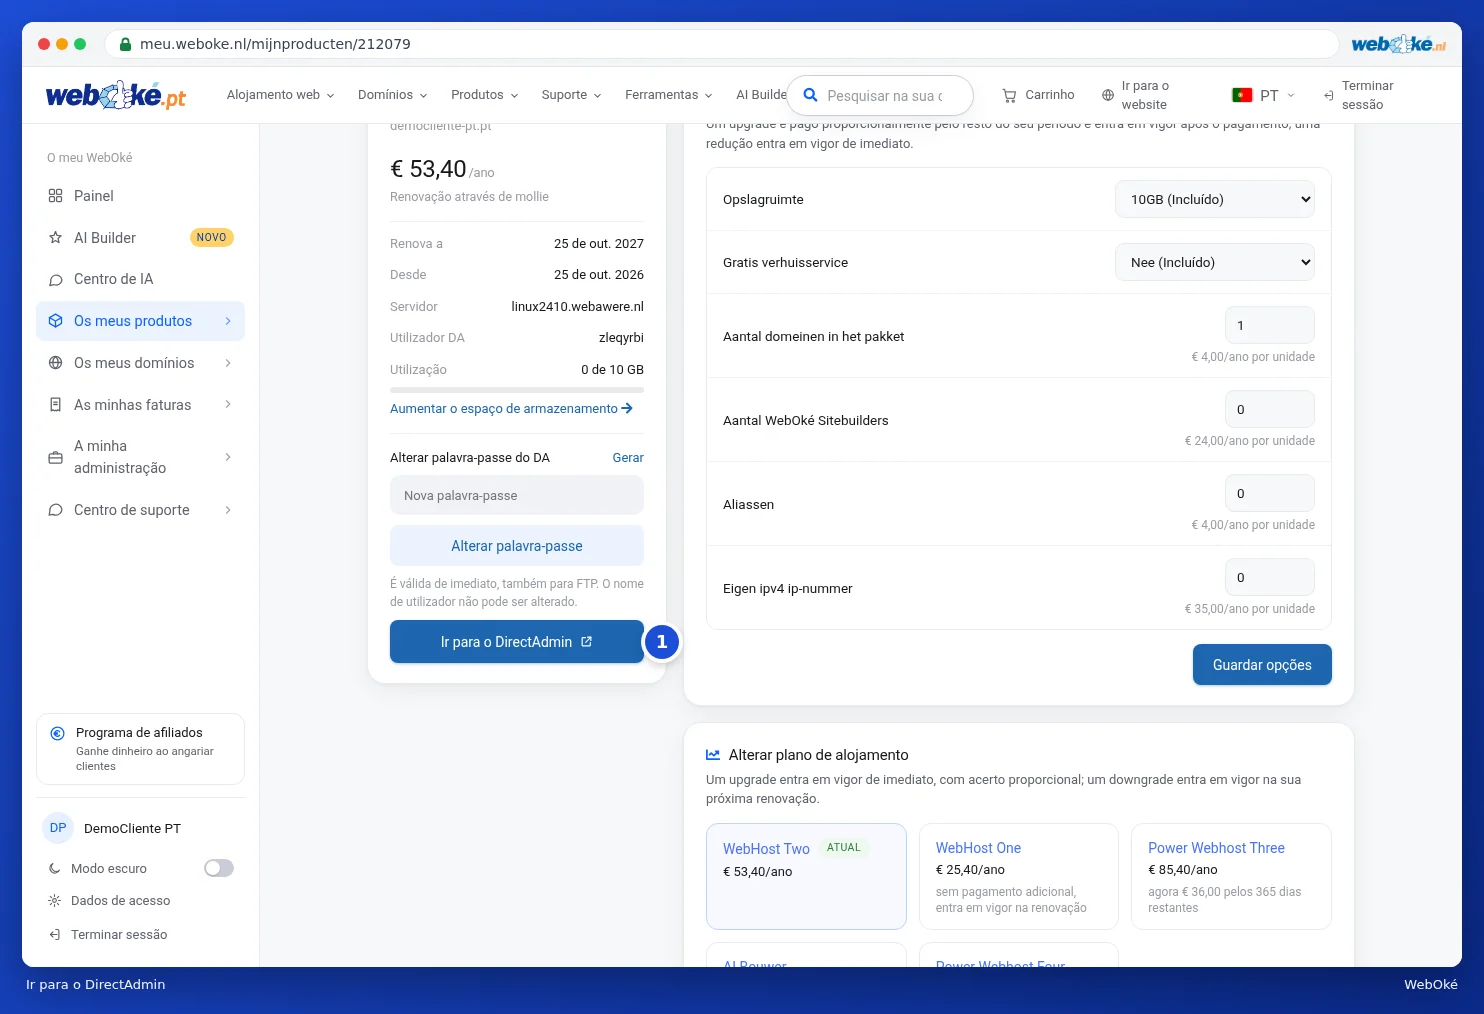Click the Portuguese flag icon
The image size is (1484, 1014).
[1242, 95]
